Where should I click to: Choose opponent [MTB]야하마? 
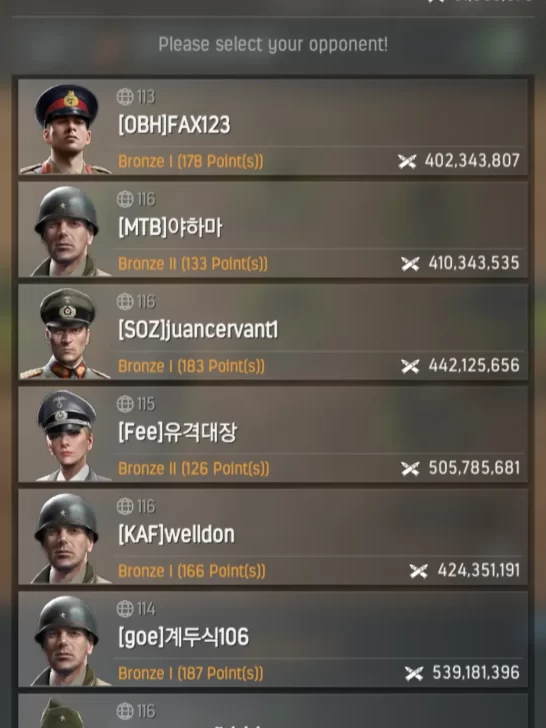click(x=273, y=229)
